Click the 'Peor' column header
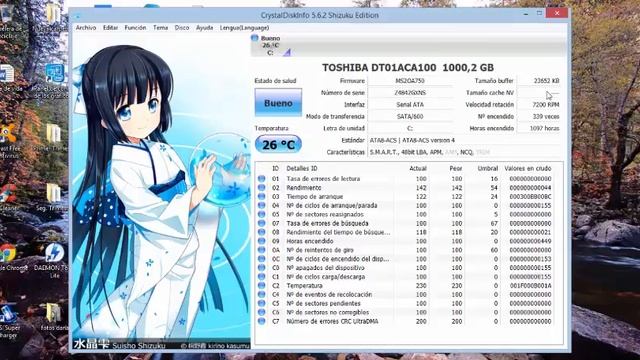 coord(456,168)
